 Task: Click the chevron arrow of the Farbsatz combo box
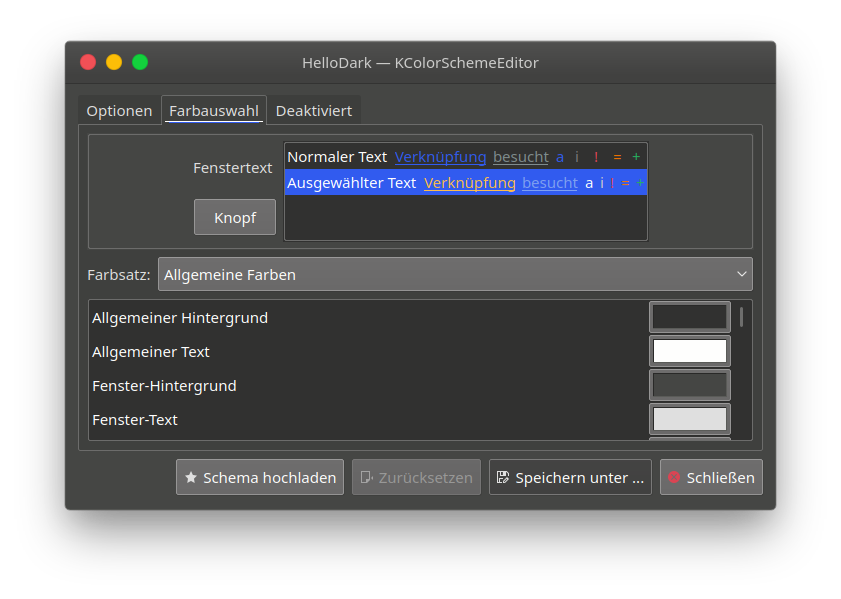[742, 274]
